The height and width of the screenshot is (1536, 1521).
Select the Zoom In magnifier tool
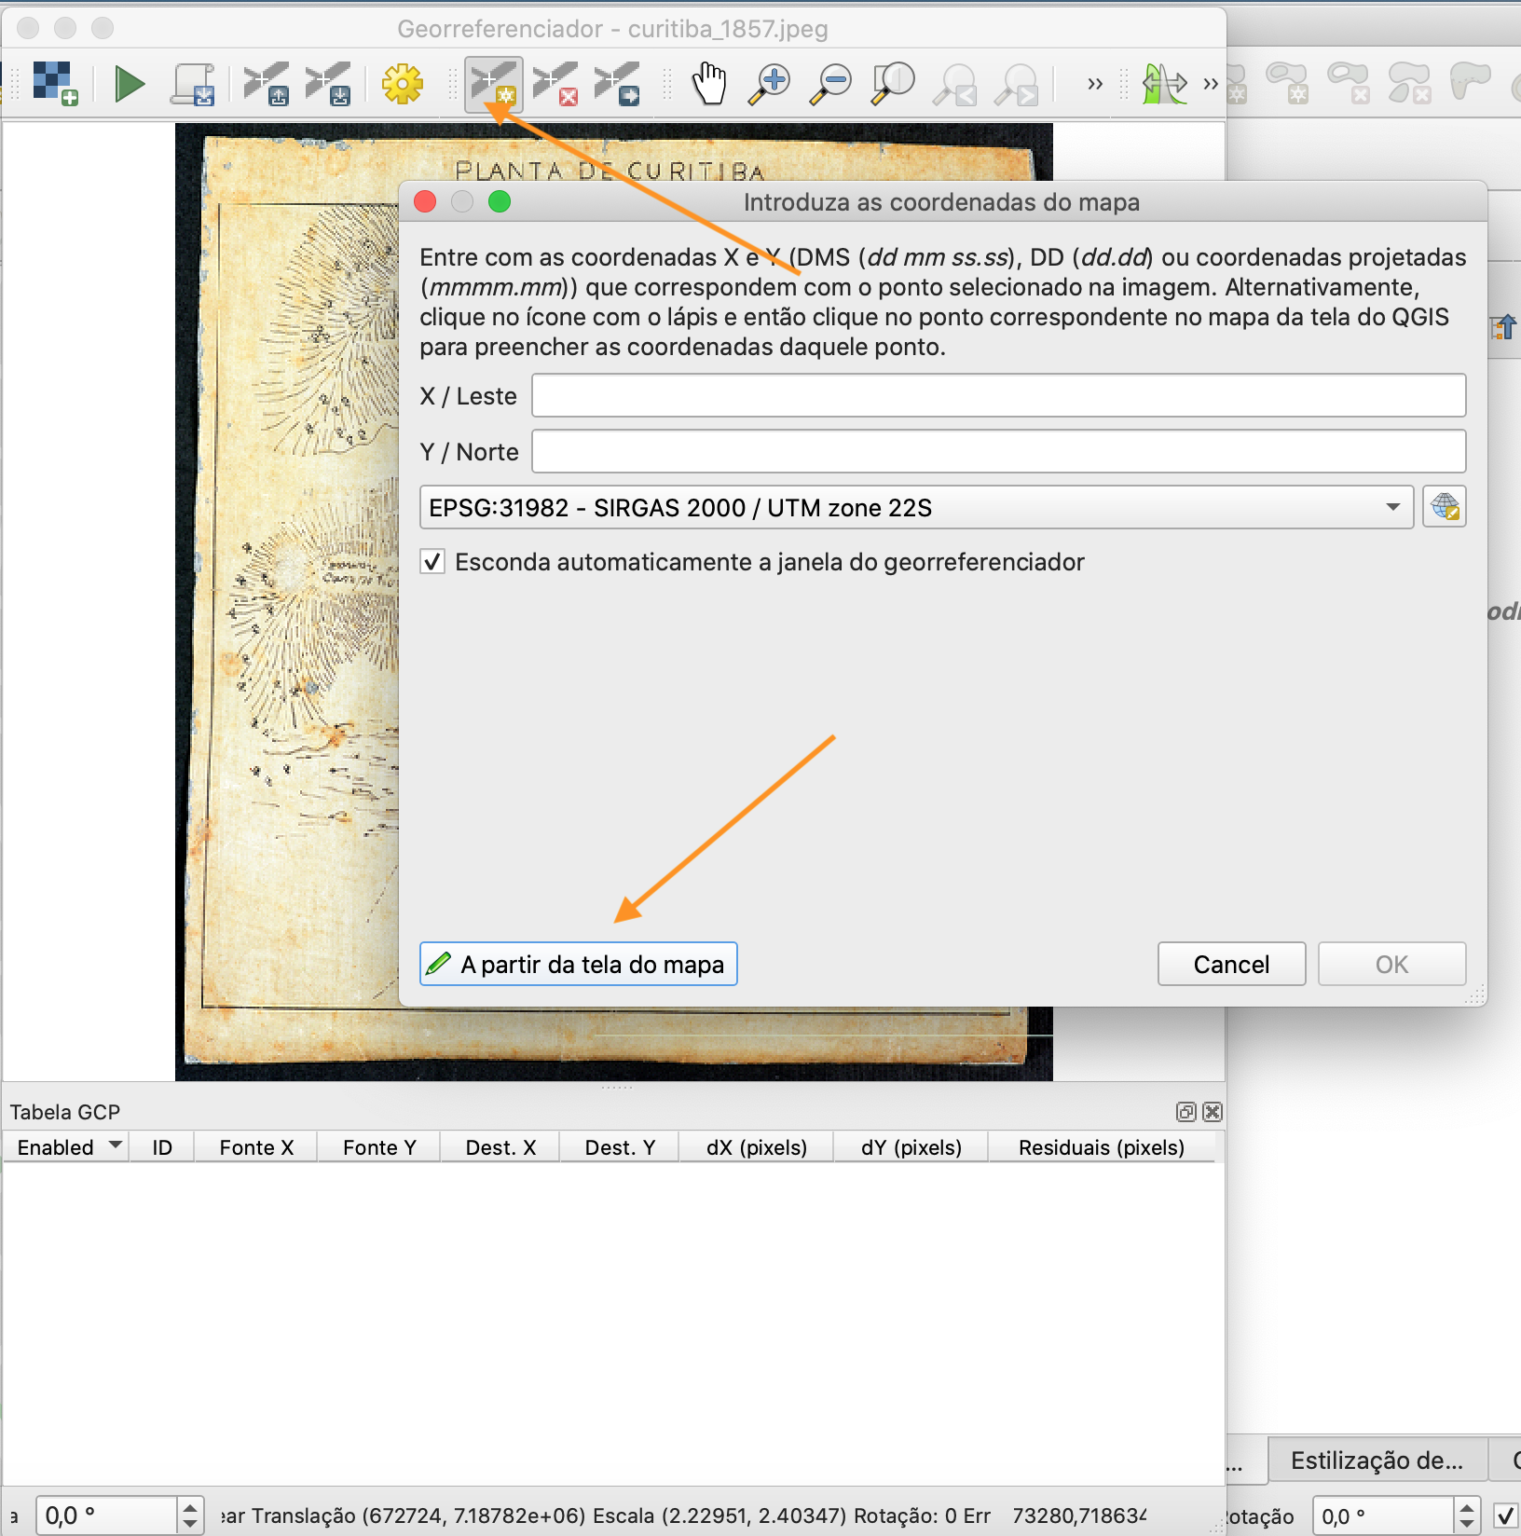[x=770, y=84]
